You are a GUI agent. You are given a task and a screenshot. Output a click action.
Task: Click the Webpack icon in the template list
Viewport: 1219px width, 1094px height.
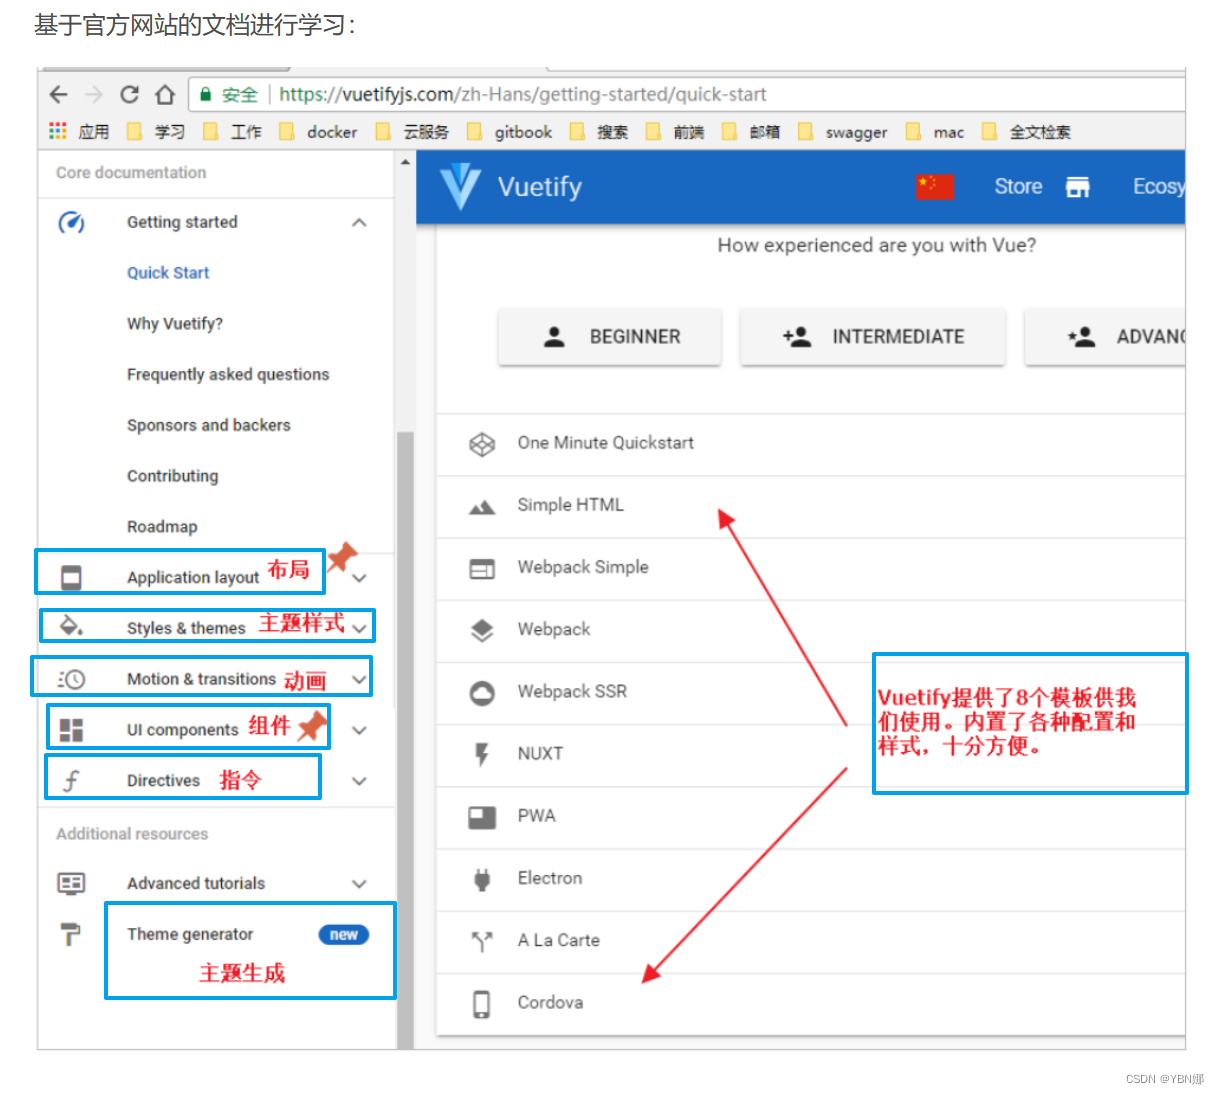click(482, 629)
